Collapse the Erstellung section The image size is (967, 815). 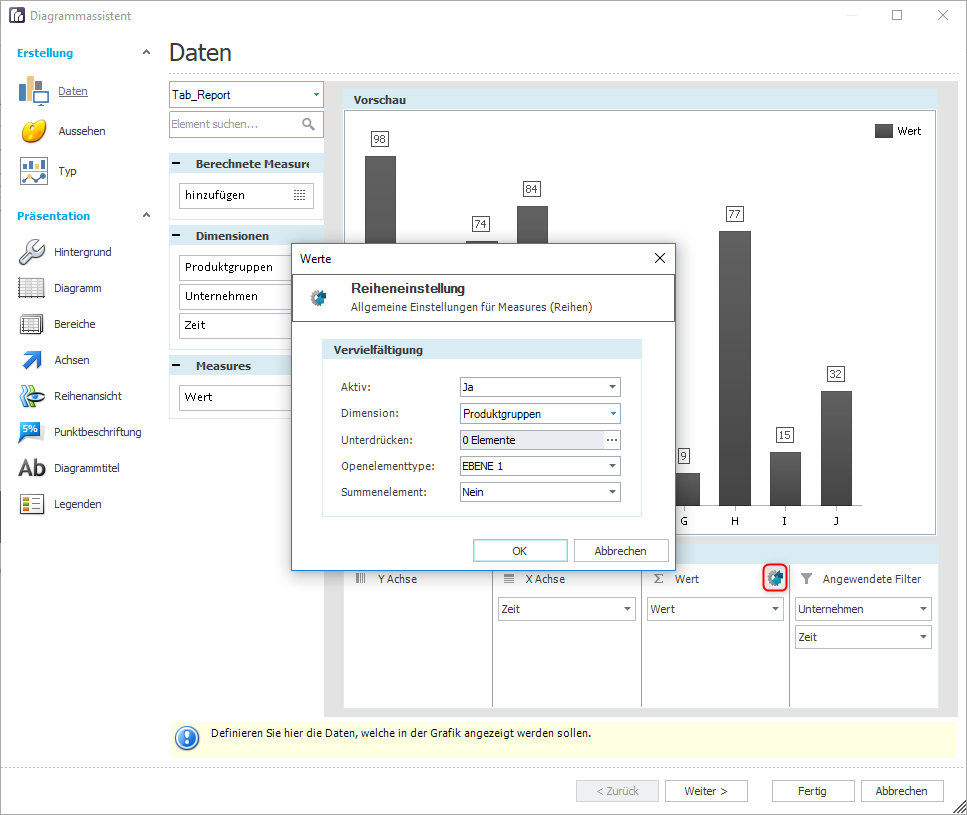[146, 52]
